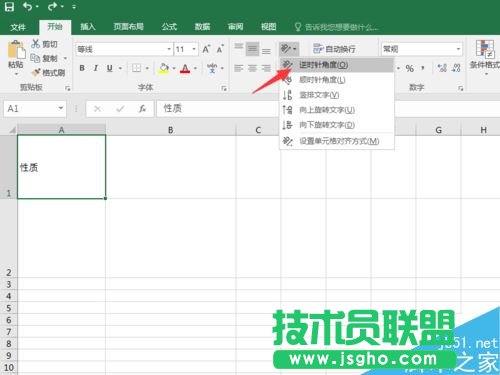Choose 向上旋转文字(U) rotate text up
Viewport: 500px width, 375px height.
point(337,110)
